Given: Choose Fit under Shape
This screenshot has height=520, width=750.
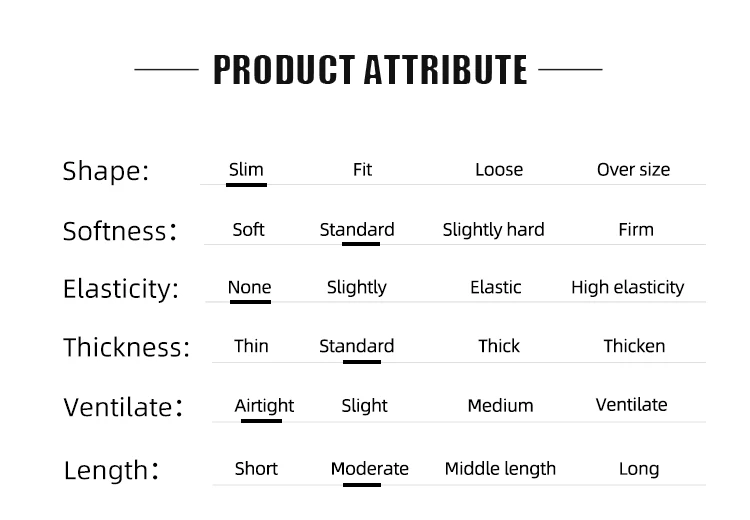Looking at the screenshot, I should 362,169.
